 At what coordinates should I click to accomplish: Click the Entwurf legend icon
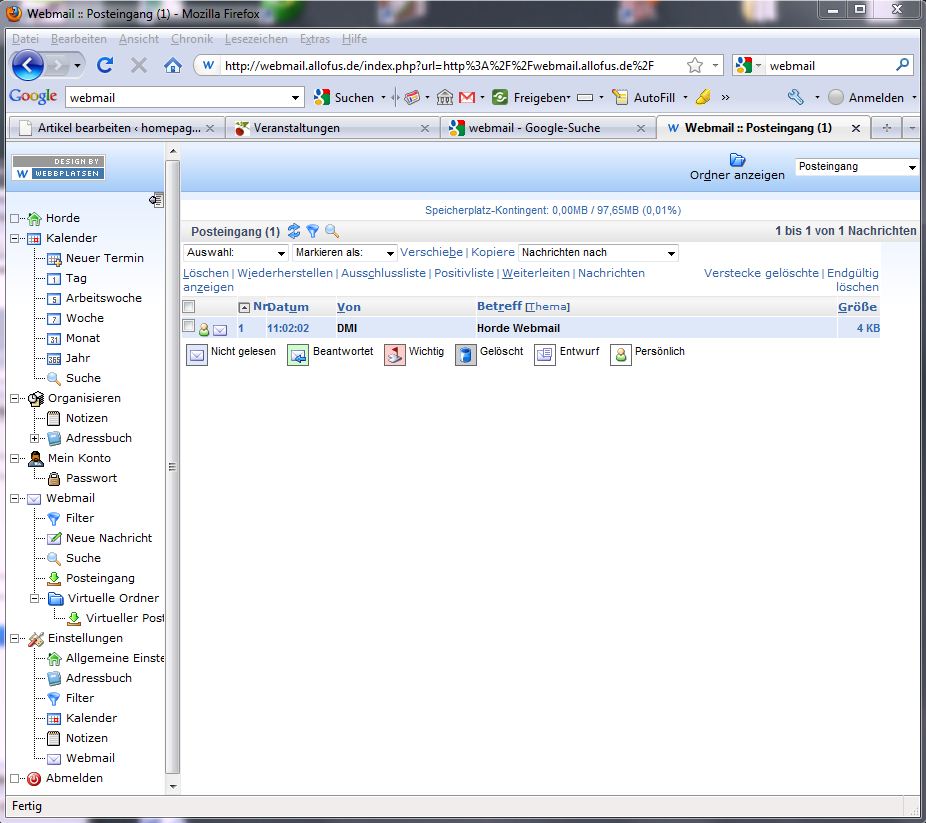pyautogui.click(x=544, y=355)
